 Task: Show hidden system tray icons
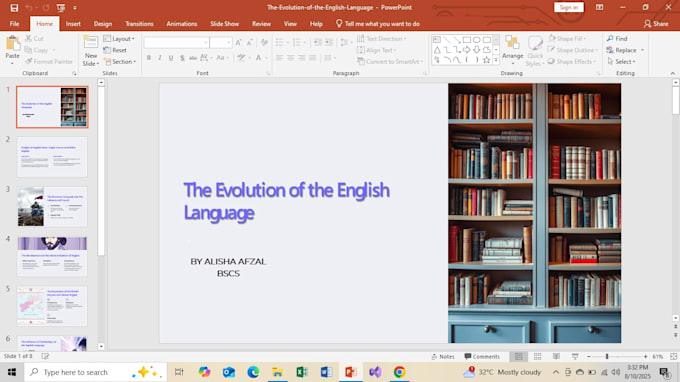(x=556, y=372)
